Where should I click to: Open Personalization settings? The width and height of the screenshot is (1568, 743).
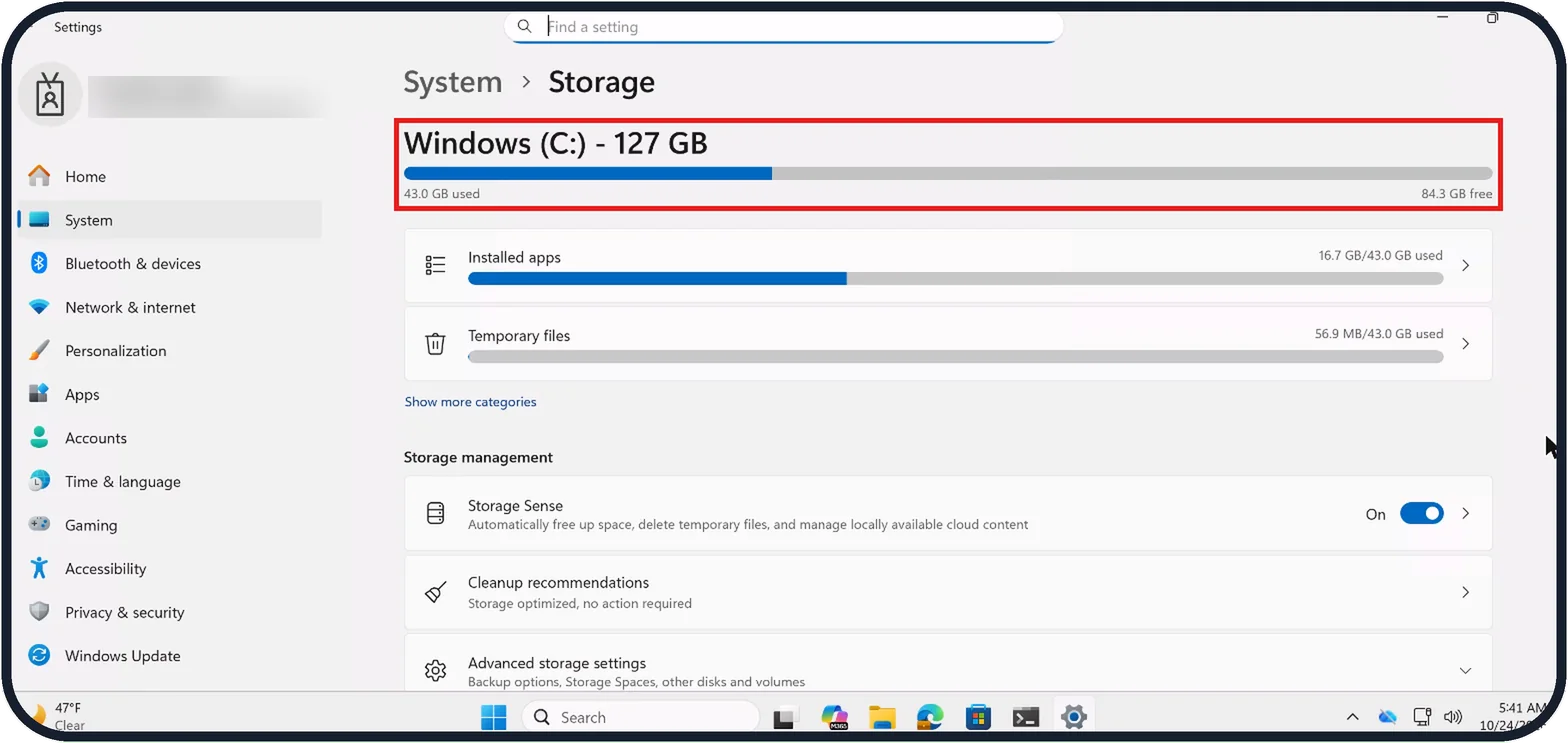click(x=170, y=351)
